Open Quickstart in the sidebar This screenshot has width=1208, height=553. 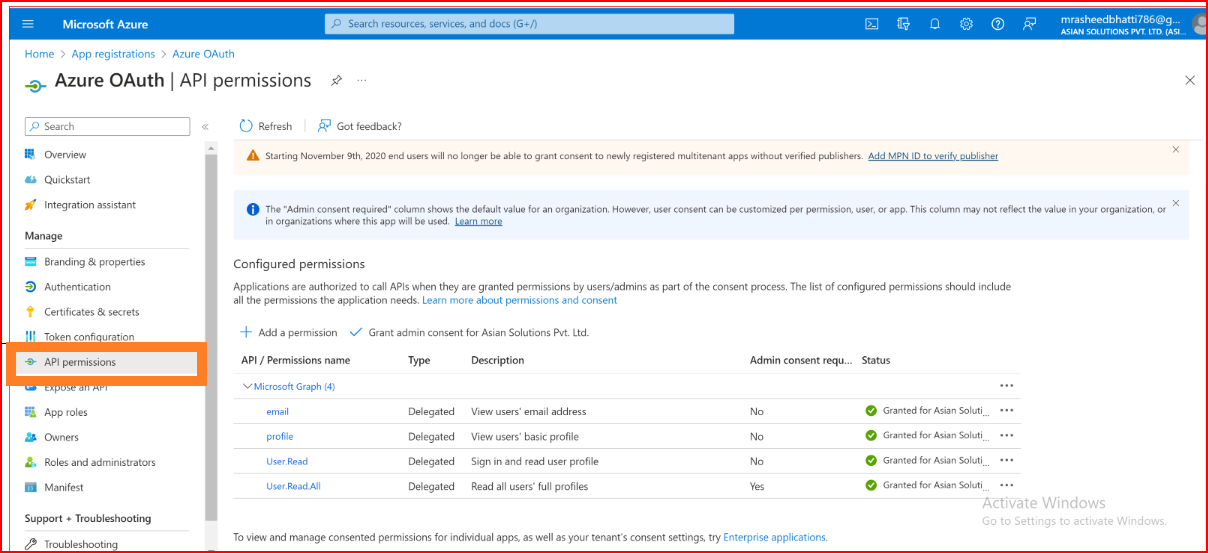pos(67,180)
